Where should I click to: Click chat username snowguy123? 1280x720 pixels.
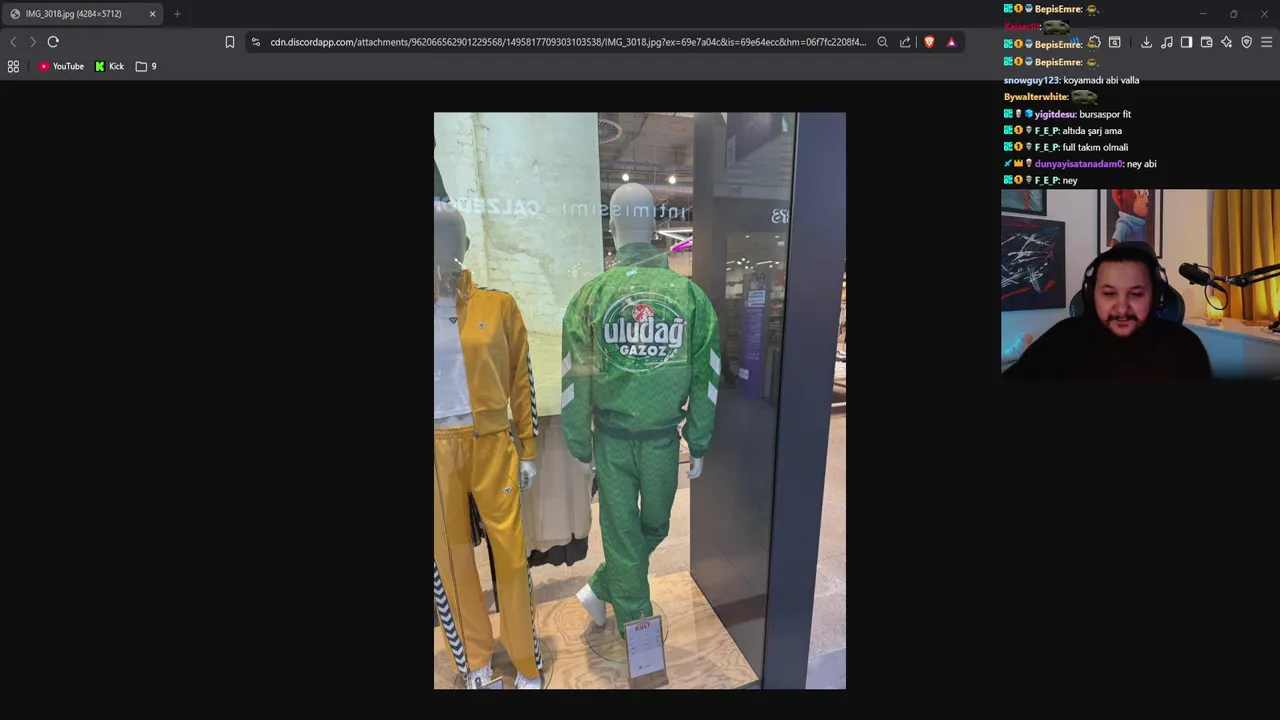(x=1030, y=80)
